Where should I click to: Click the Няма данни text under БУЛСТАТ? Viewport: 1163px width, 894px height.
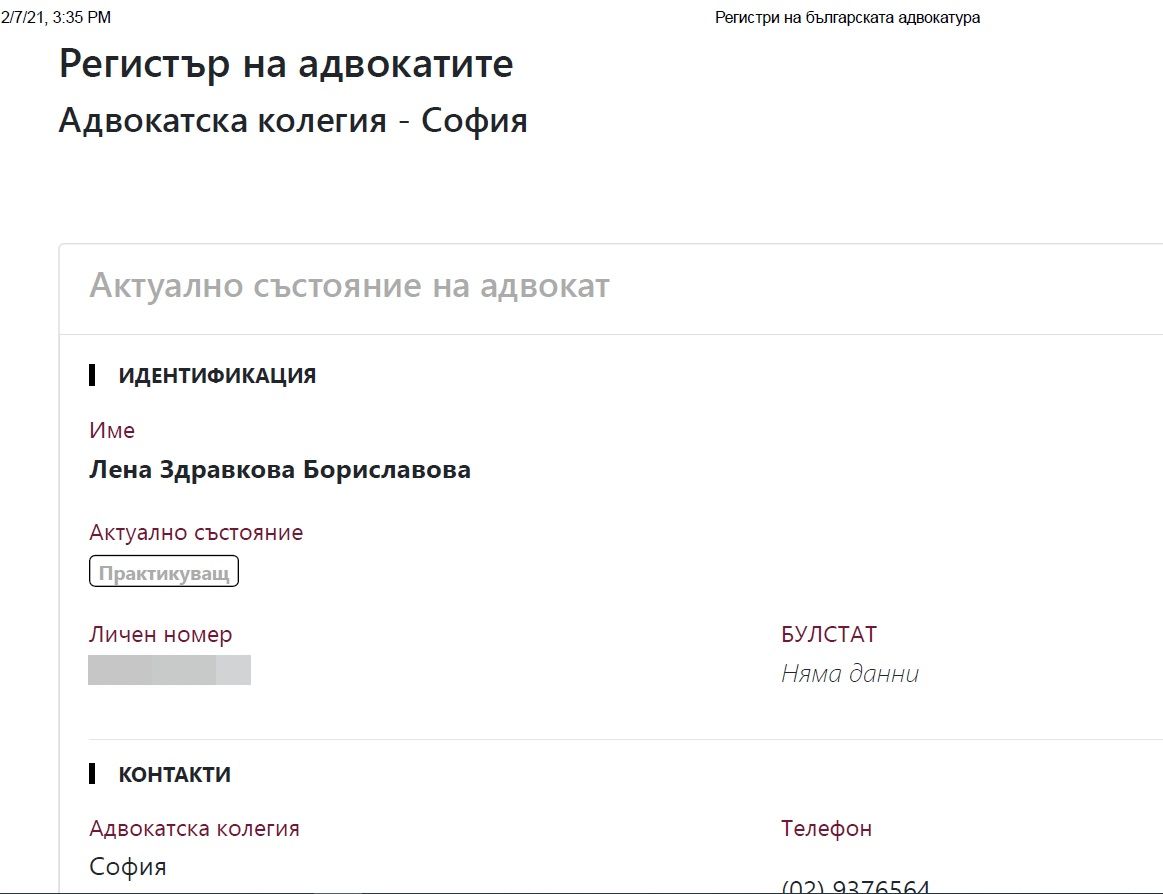pyautogui.click(x=850, y=674)
